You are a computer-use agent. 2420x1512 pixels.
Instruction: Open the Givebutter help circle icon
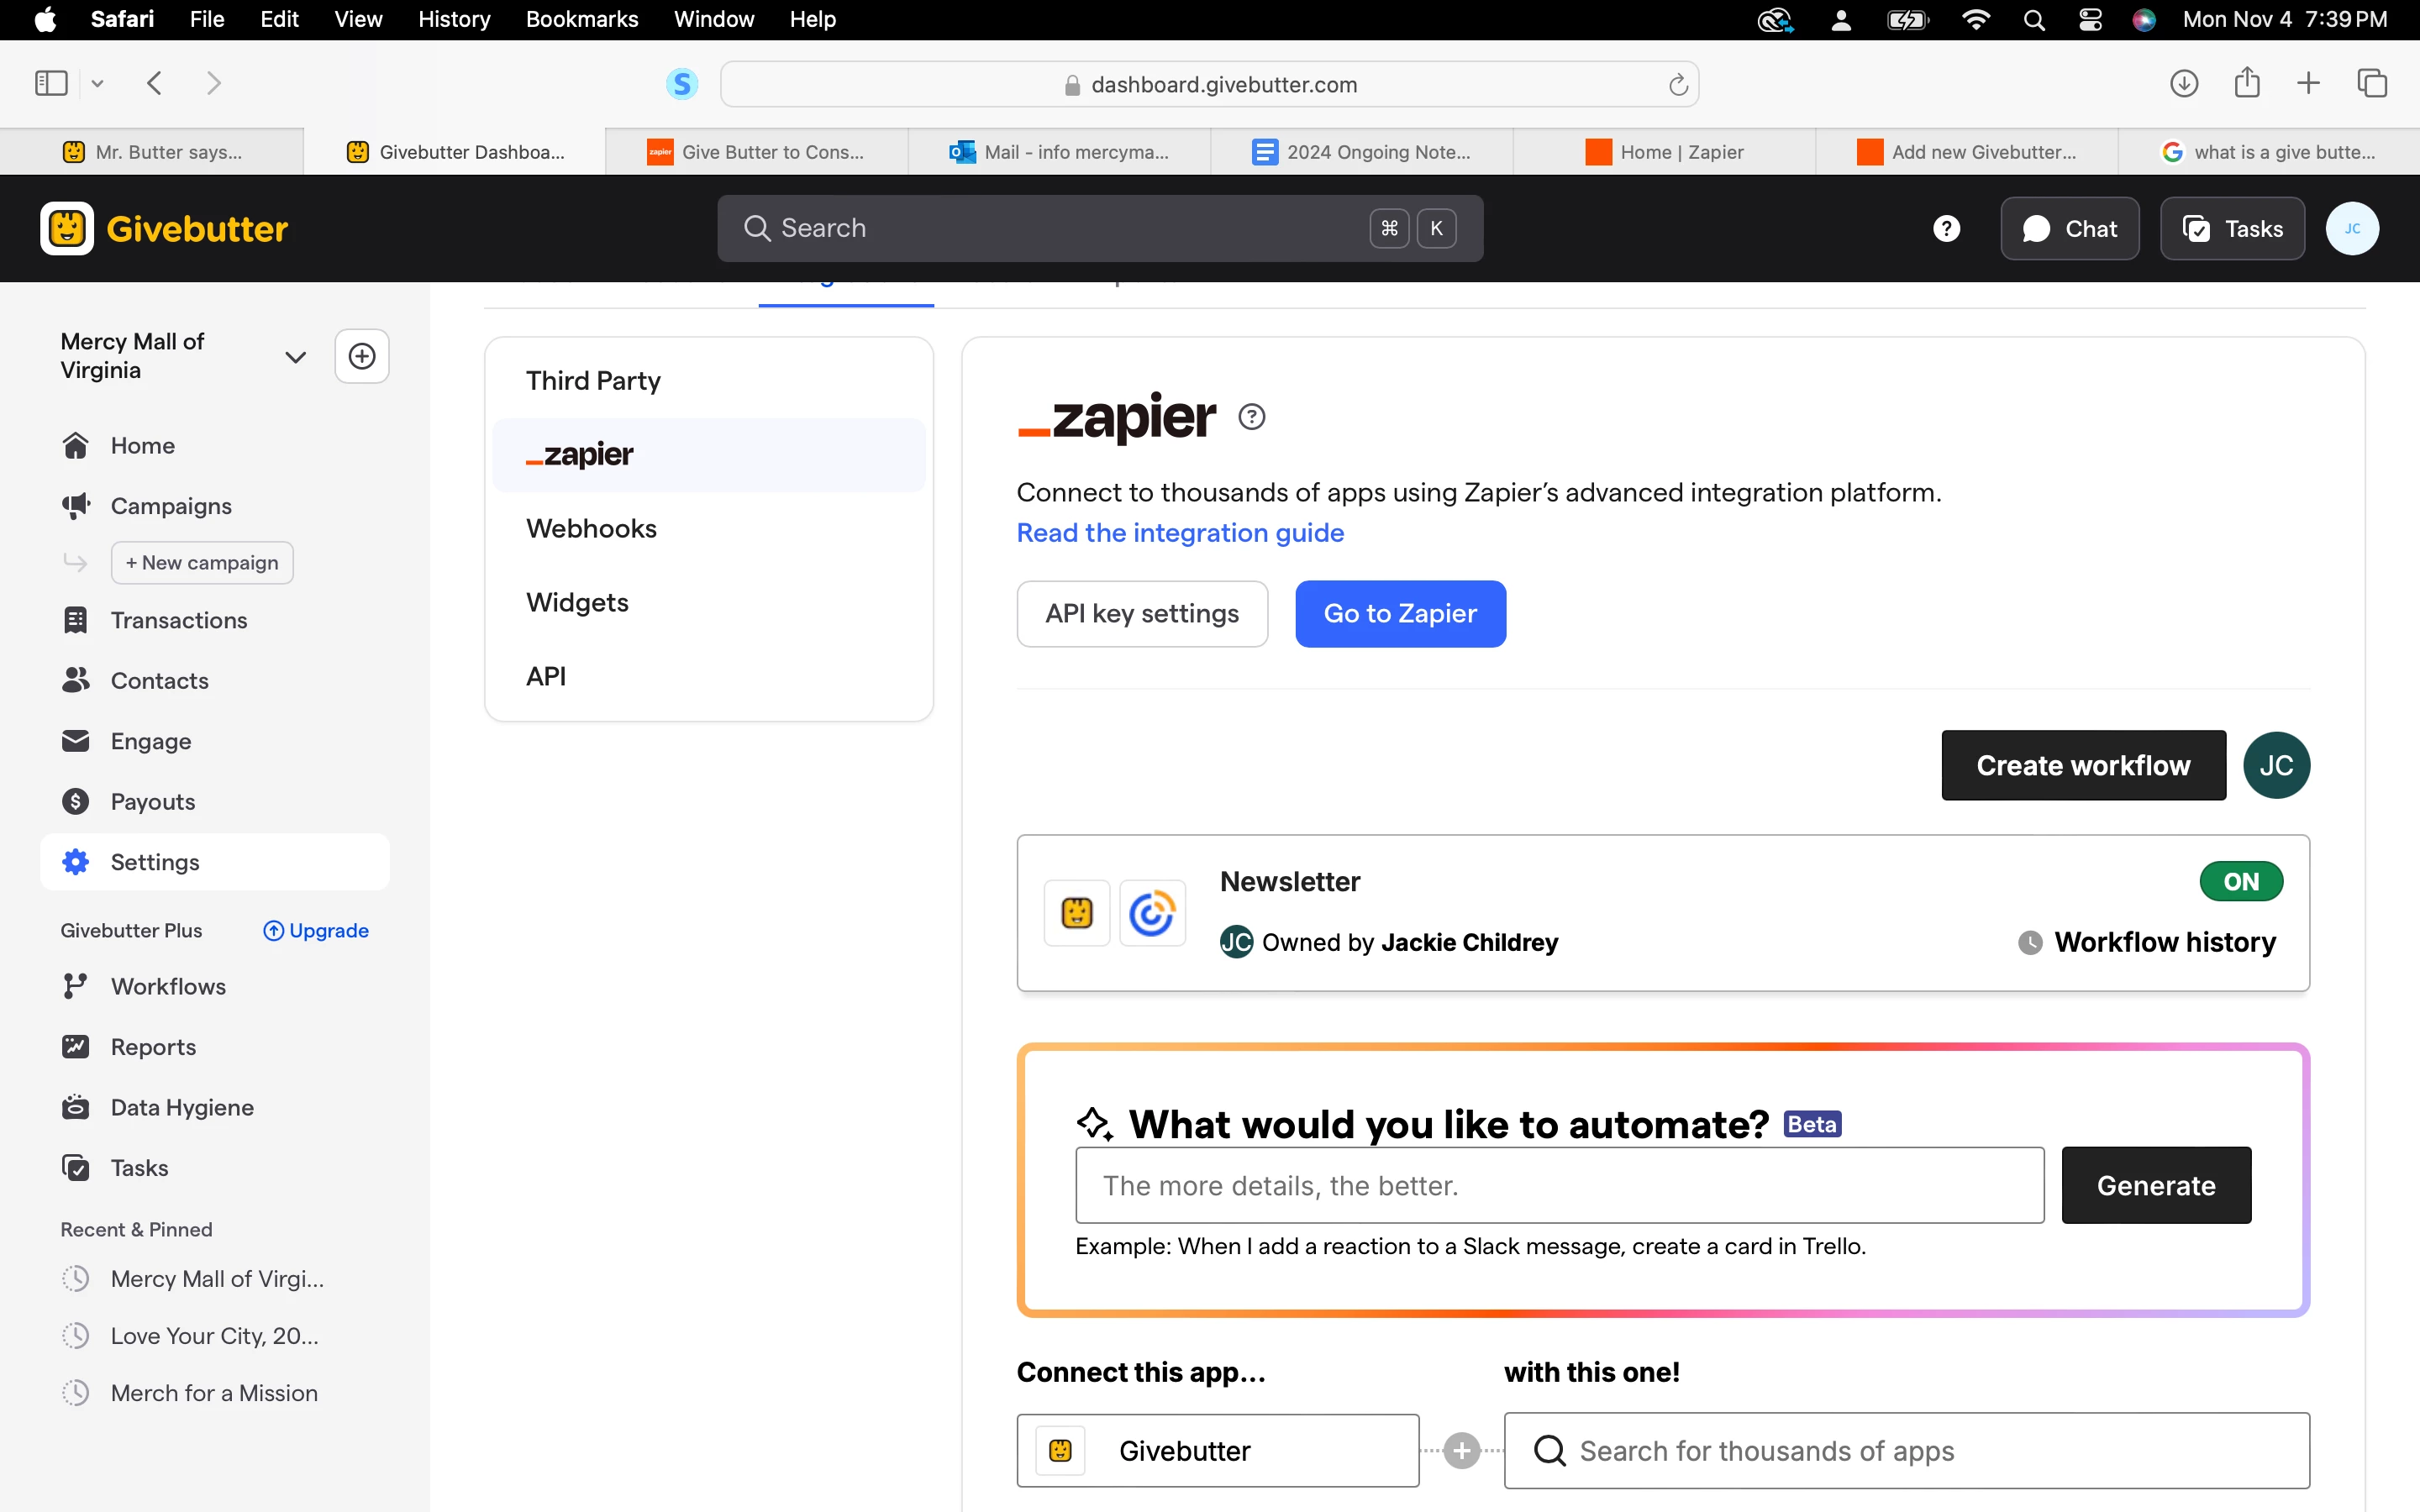(1945, 229)
